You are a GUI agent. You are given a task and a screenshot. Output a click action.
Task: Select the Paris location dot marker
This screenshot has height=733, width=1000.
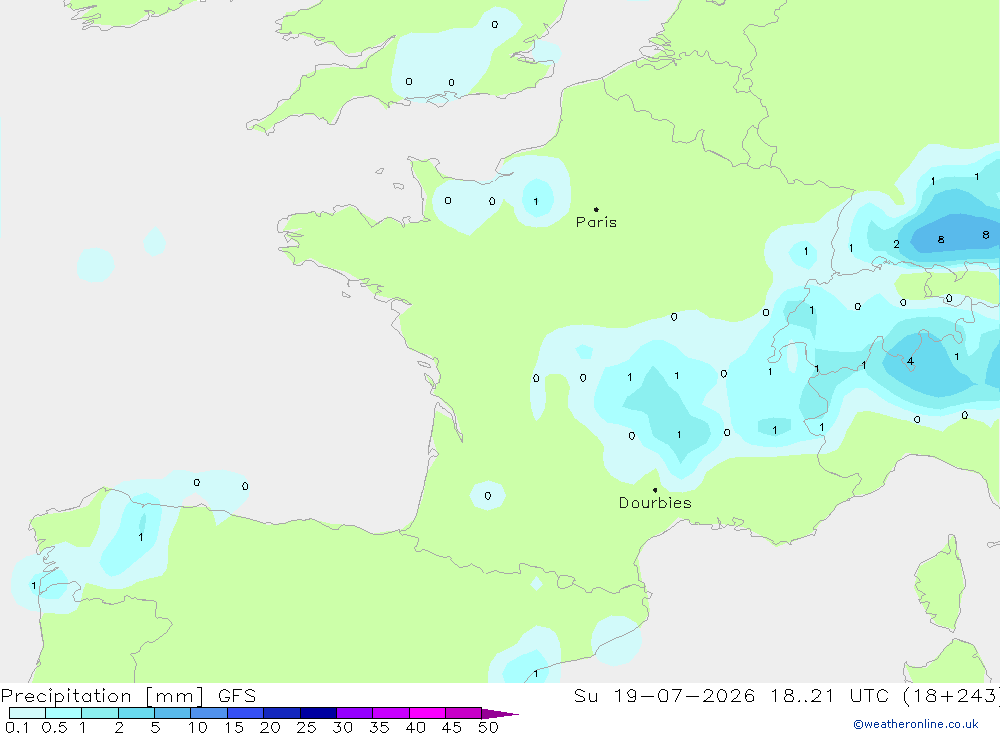pyautogui.click(x=596, y=209)
